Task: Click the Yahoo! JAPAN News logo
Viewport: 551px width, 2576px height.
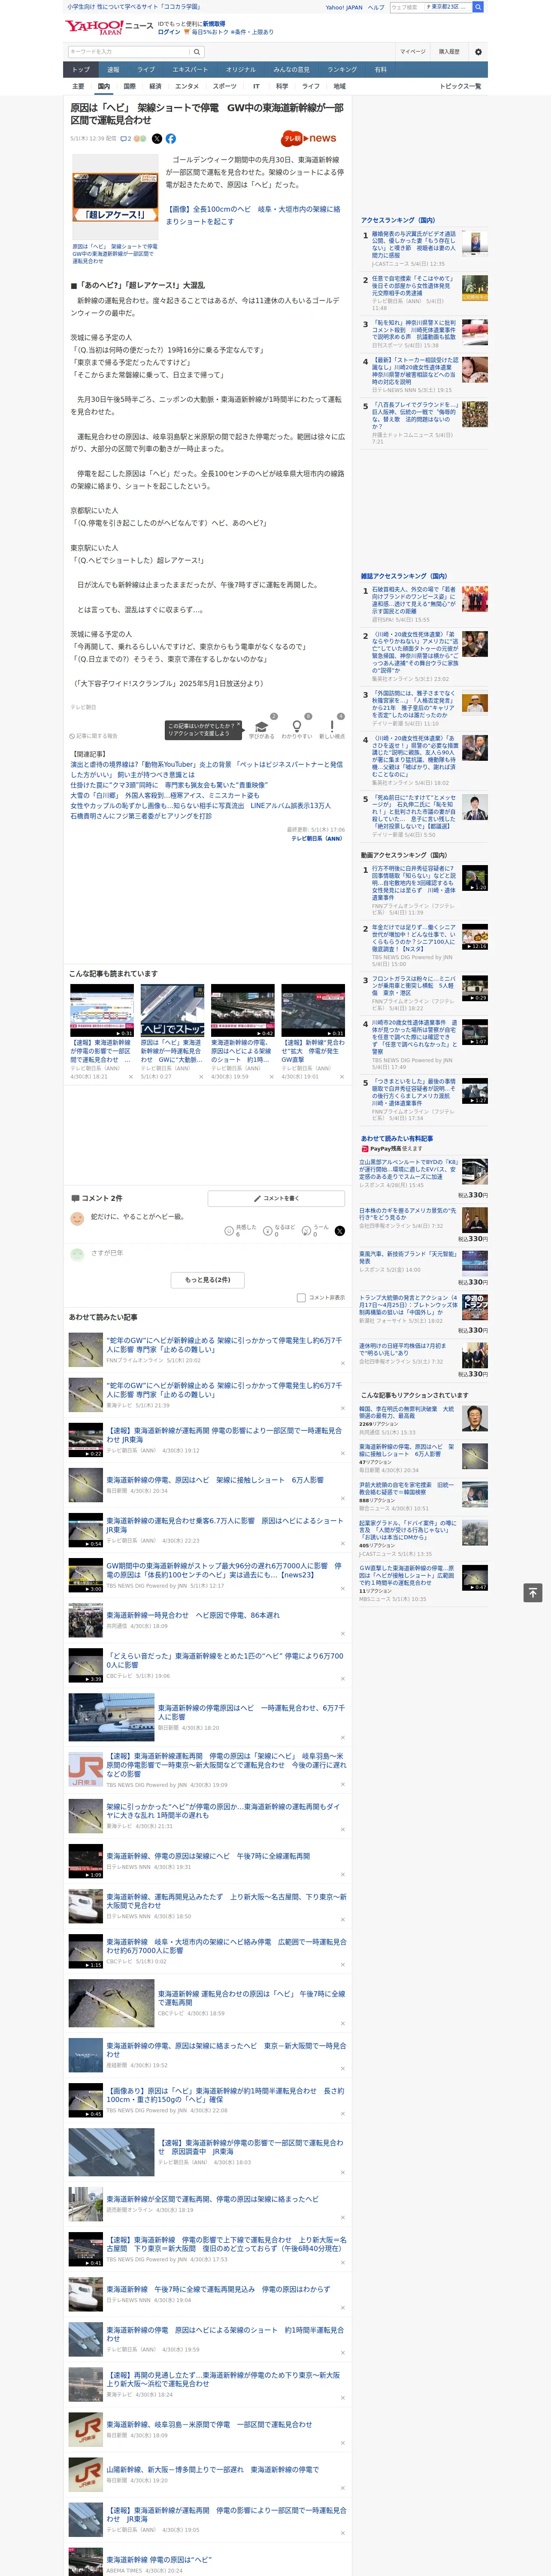Action: click(109, 27)
